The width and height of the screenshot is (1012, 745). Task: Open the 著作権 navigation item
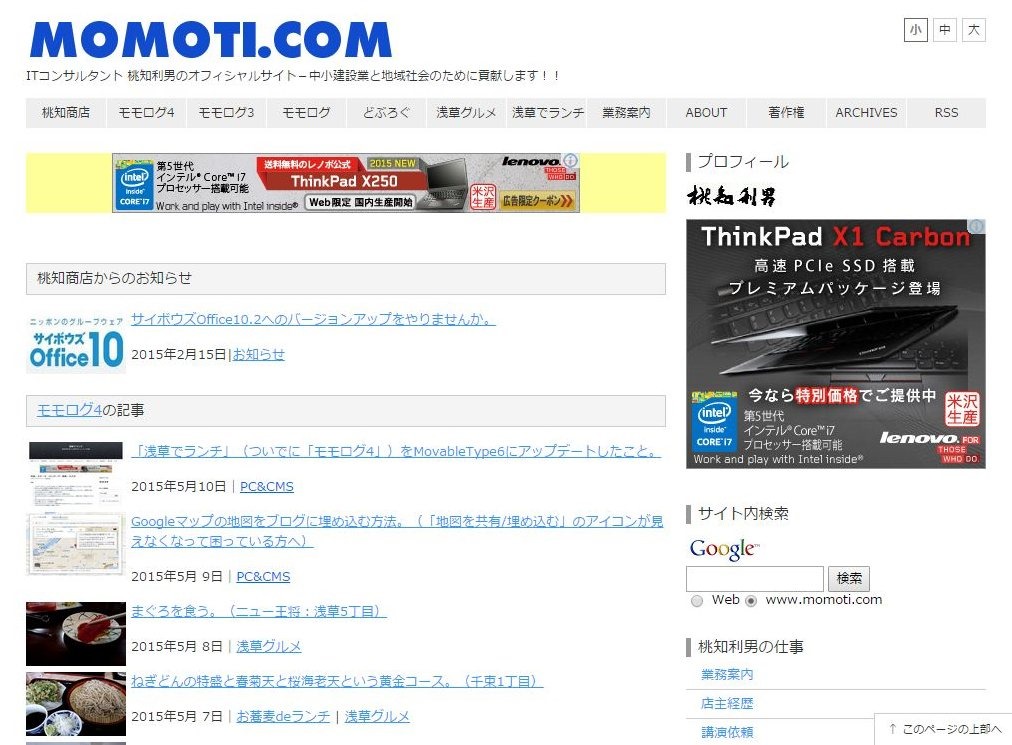click(786, 113)
